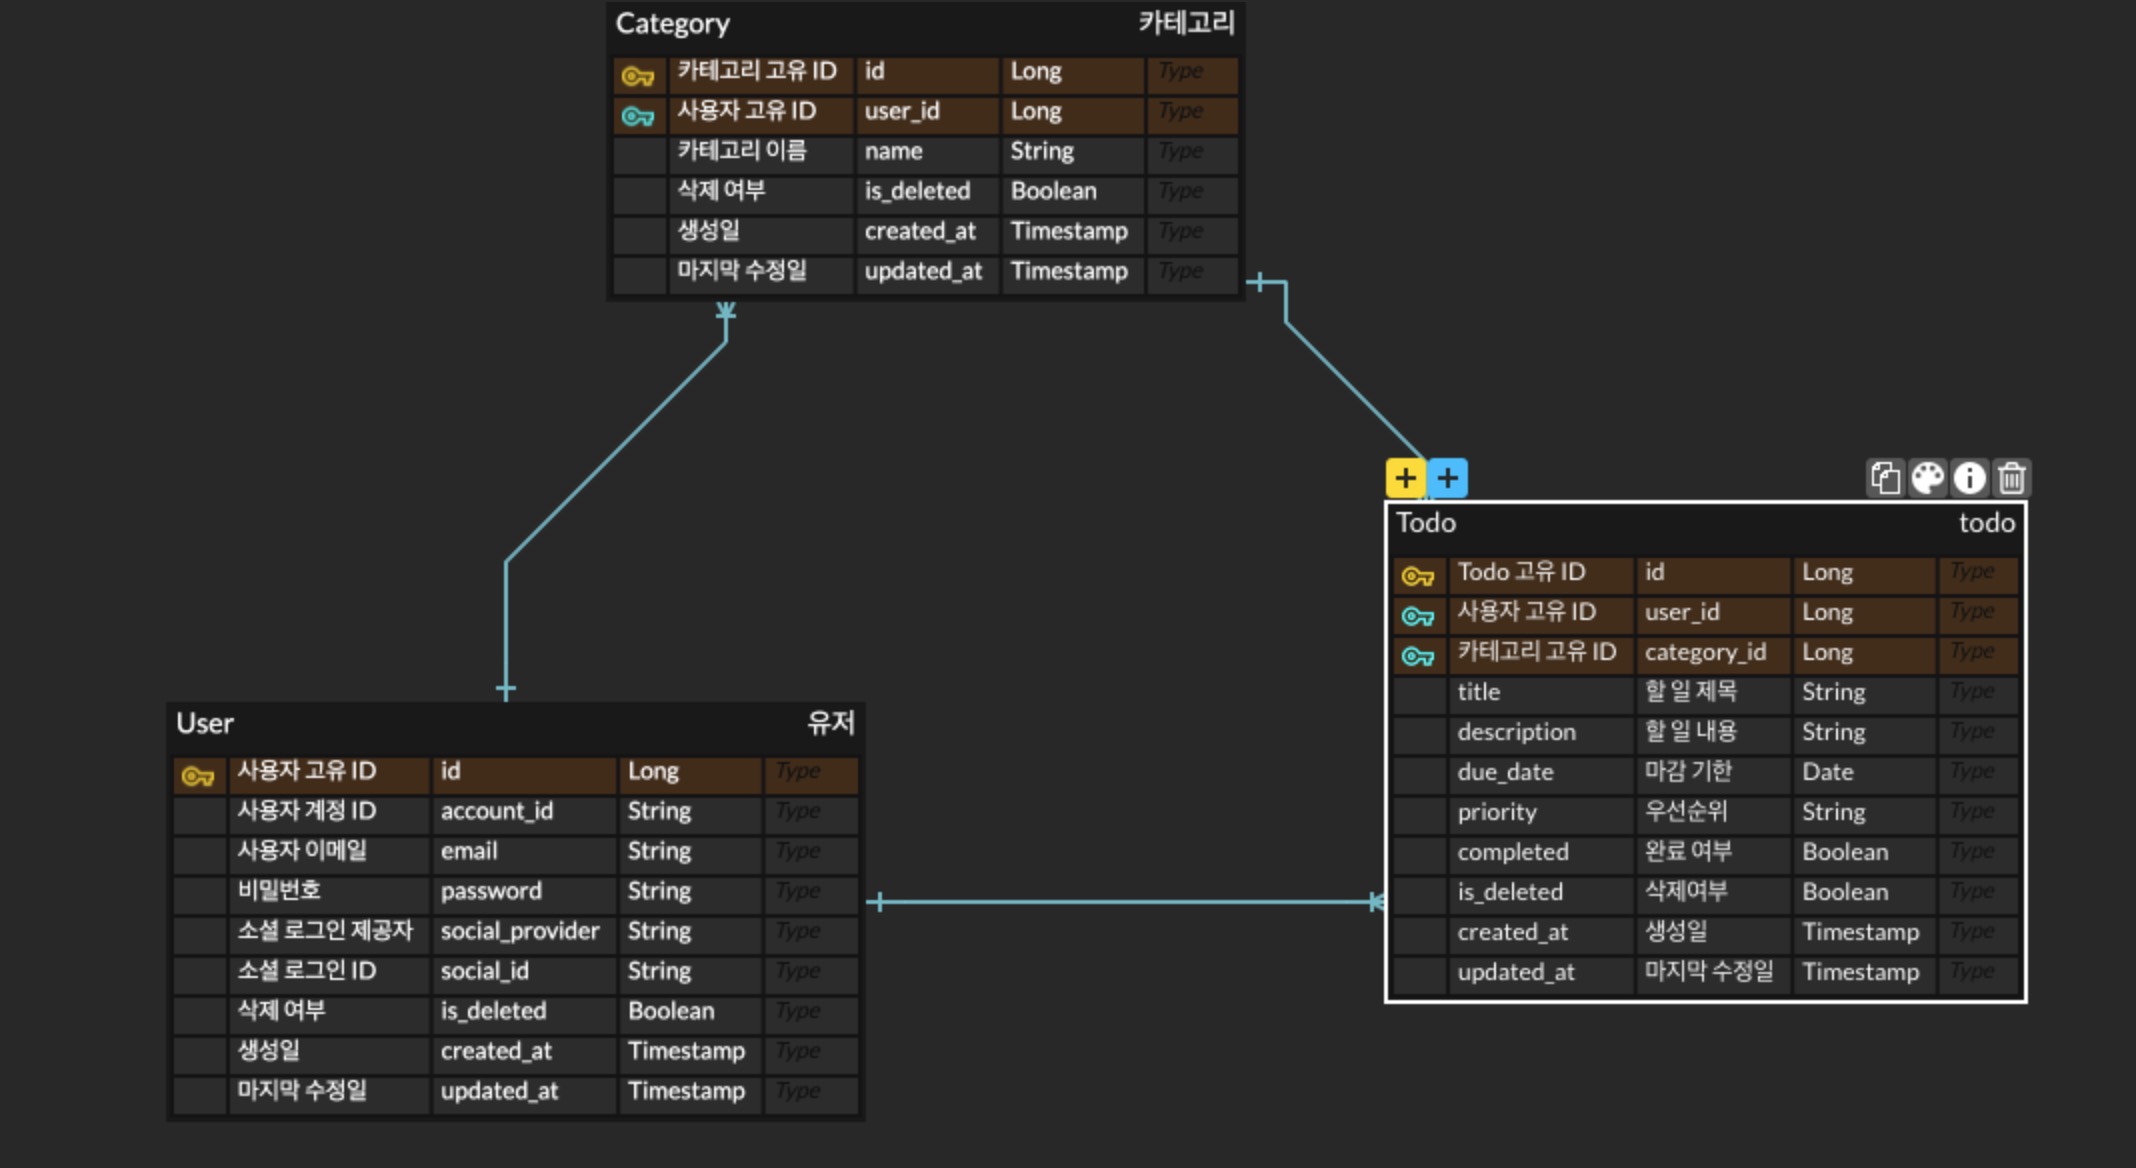Click the info icon above Todo table

(1969, 478)
